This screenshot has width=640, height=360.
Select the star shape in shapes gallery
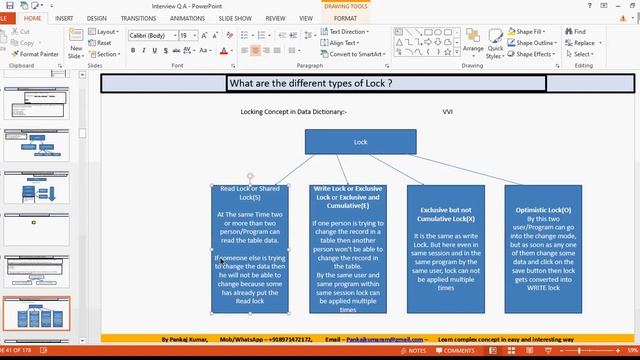pos(448,52)
